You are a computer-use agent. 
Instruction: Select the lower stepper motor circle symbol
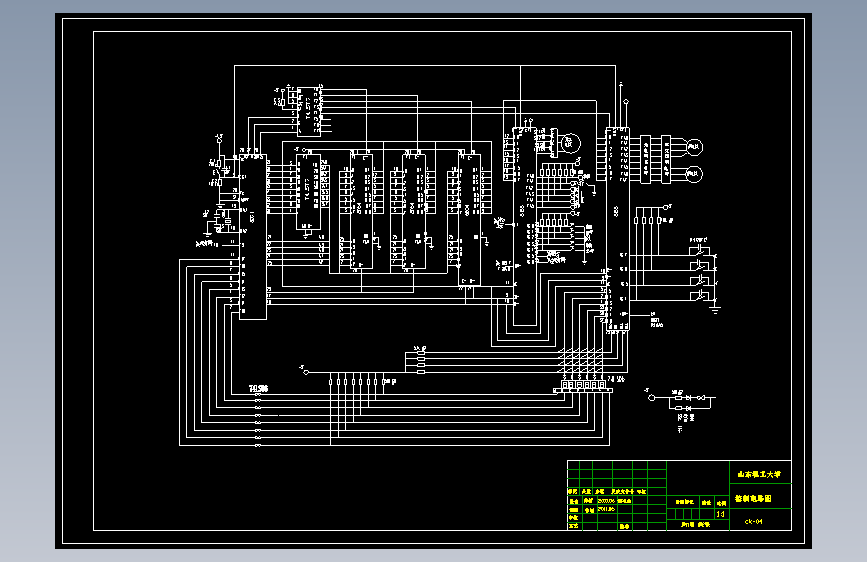694,174
